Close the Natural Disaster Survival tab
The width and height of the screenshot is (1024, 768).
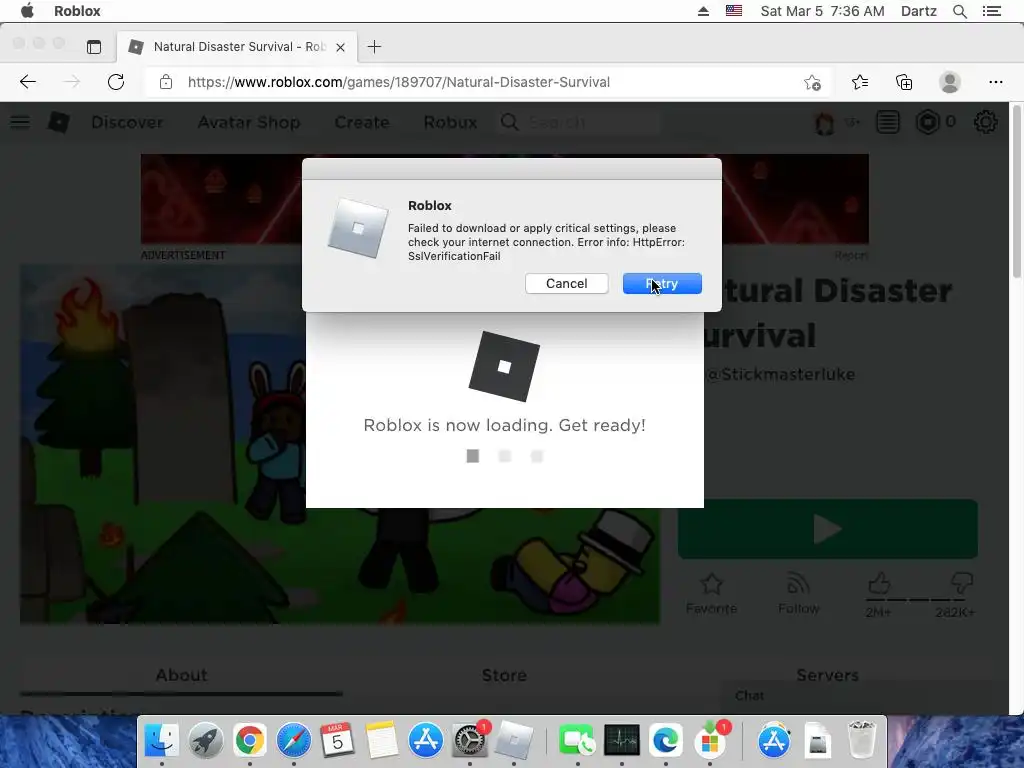coord(340,47)
